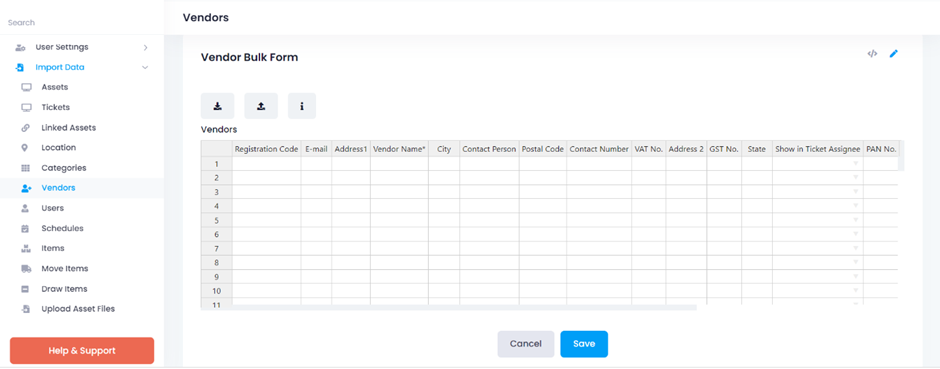Click the Vendors person icon
The height and width of the screenshot is (369, 940).
coord(26,188)
